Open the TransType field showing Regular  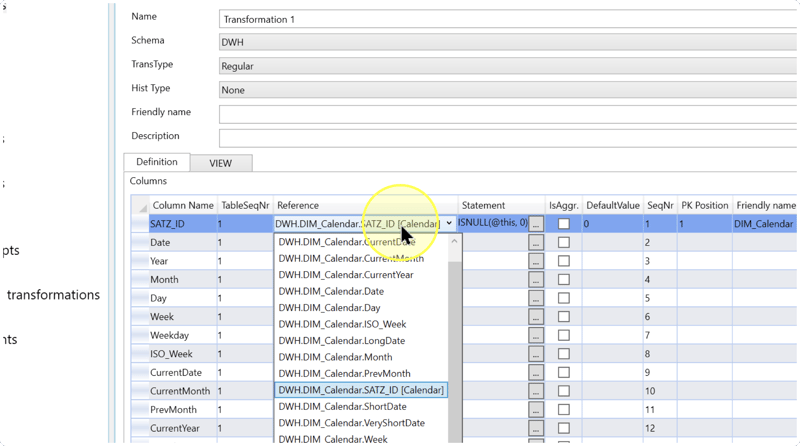(508, 66)
